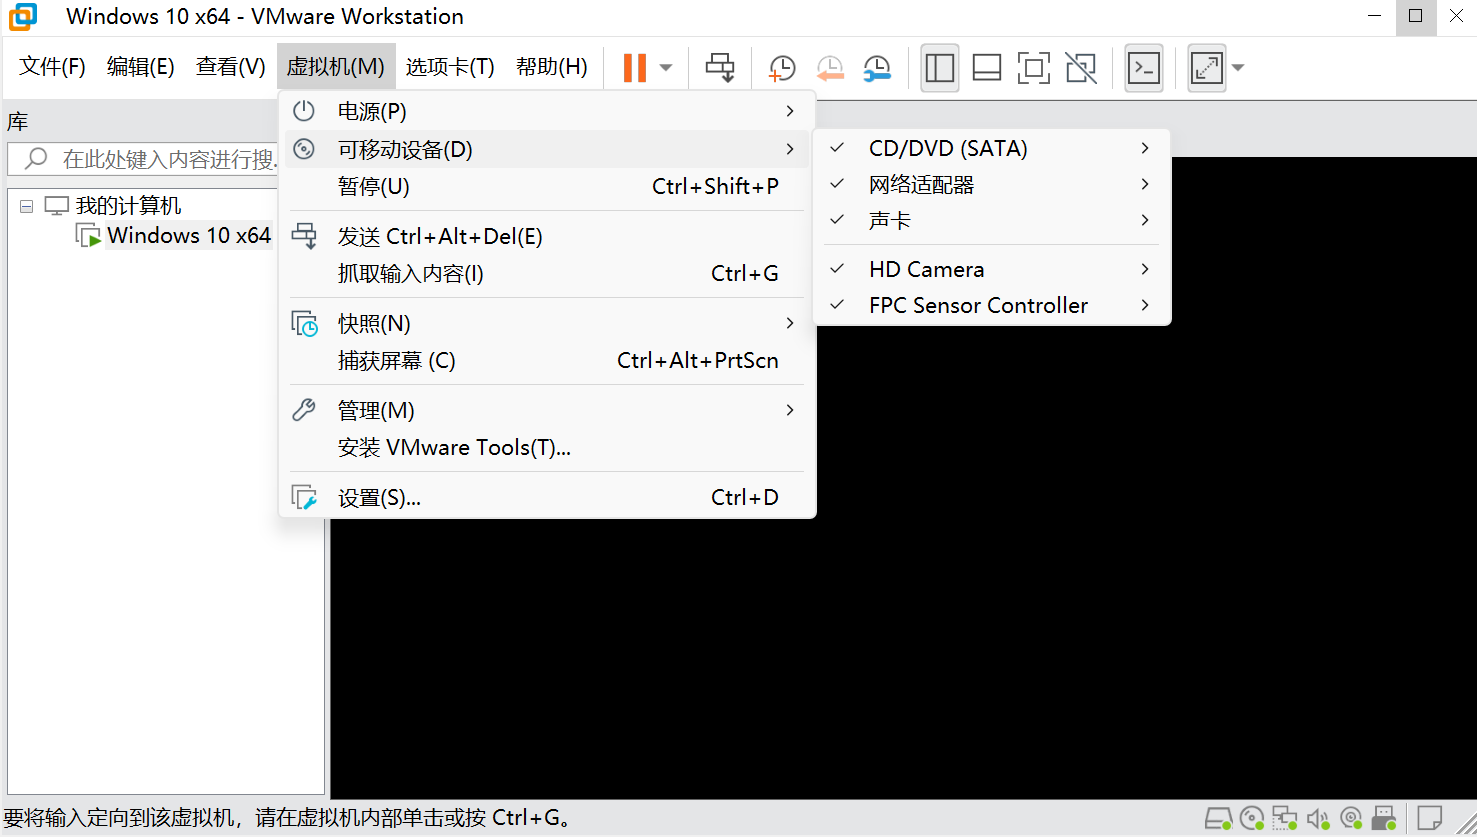
Task: Open the snapshot manager toolbar icon
Action: (x=877, y=68)
